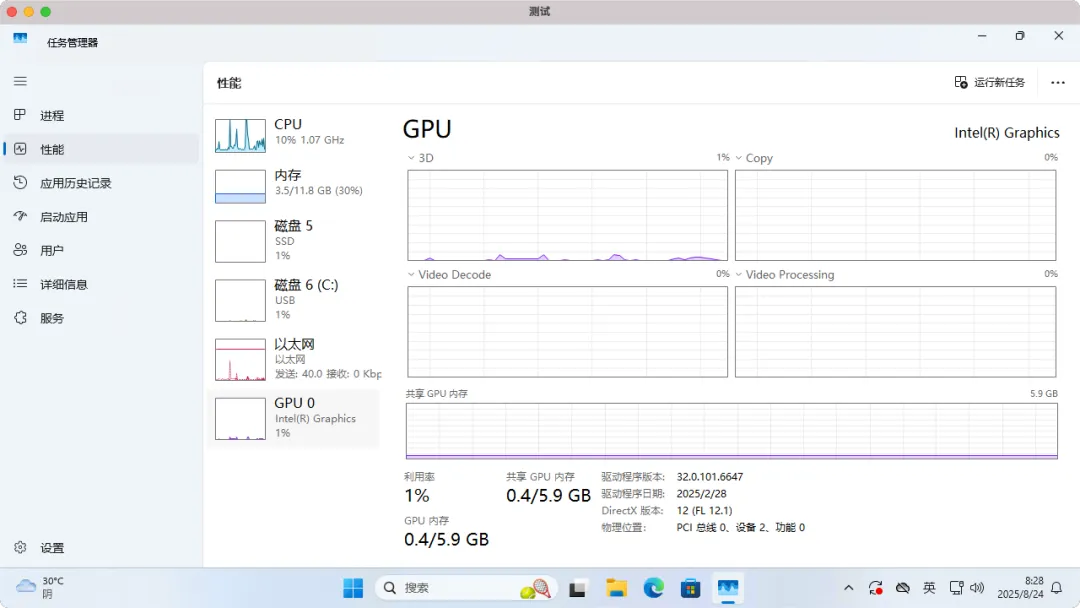Open the Video Processing engine dropdown
The image size is (1080, 608).
point(738,274)
